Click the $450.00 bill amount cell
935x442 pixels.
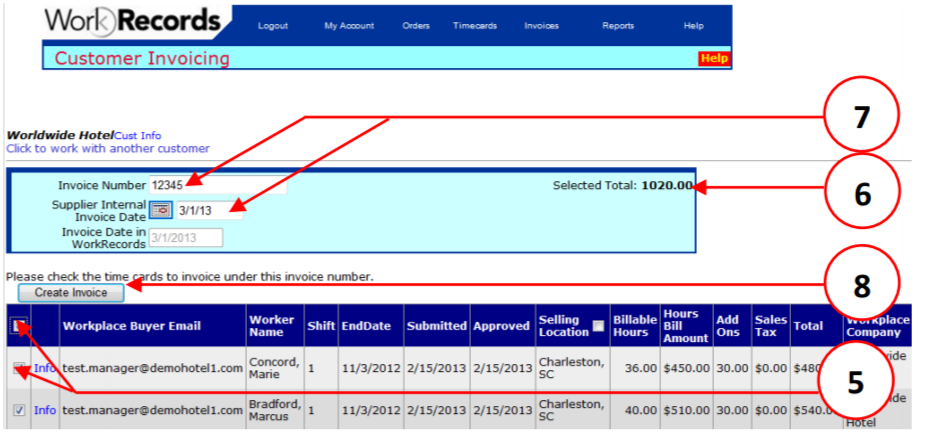pos(686,368)
